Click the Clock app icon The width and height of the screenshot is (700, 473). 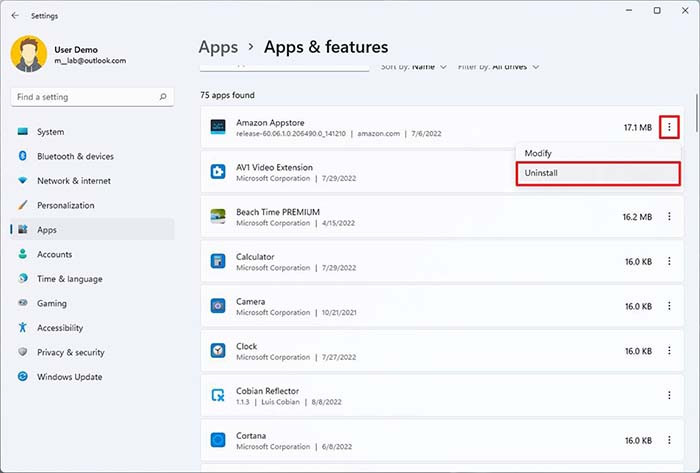click(x=218, y=350)
